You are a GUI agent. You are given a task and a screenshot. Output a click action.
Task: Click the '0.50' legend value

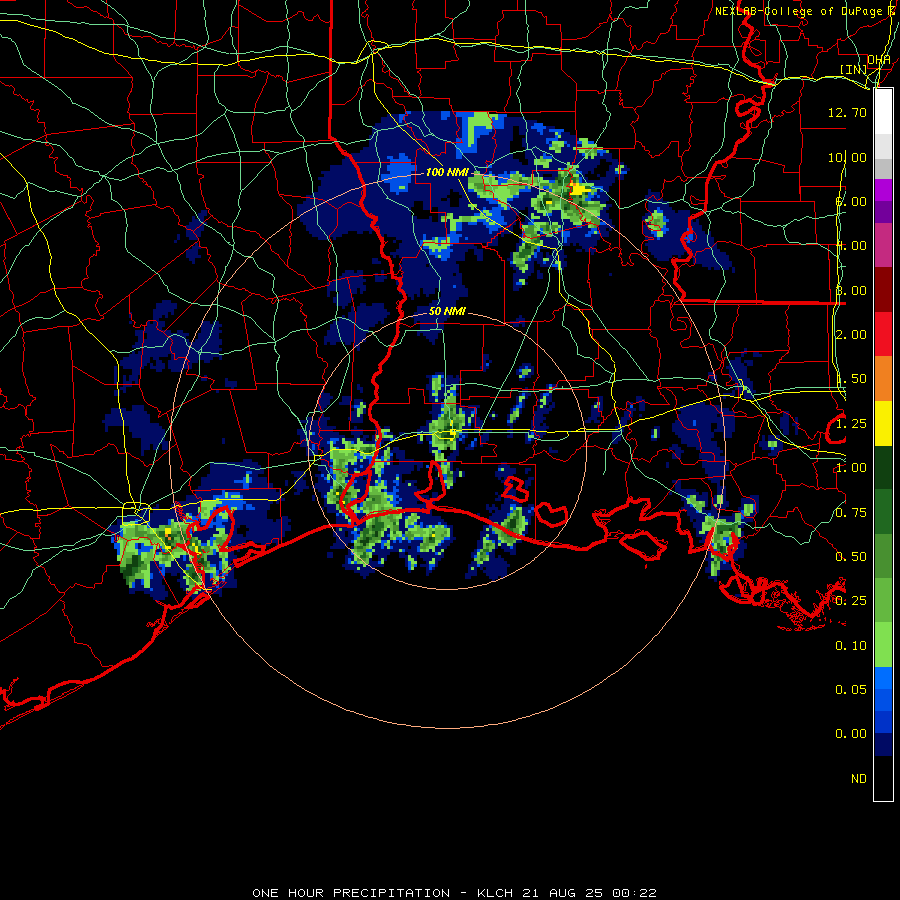(x=851, y=557)
